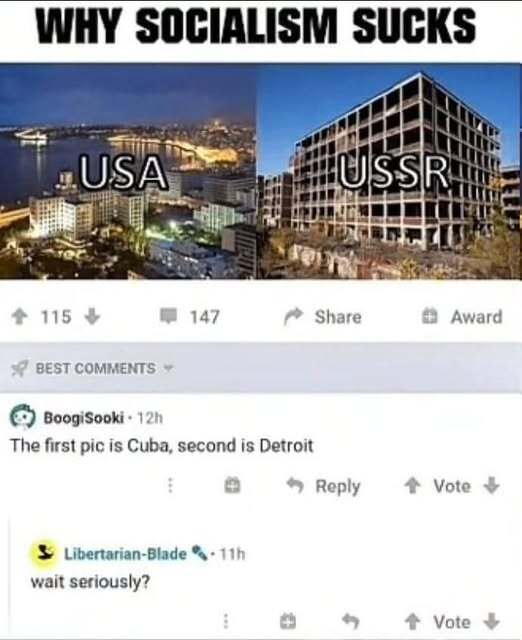Click the Award gift icon on post
522x640 pixels.
(x=429, y=317)
